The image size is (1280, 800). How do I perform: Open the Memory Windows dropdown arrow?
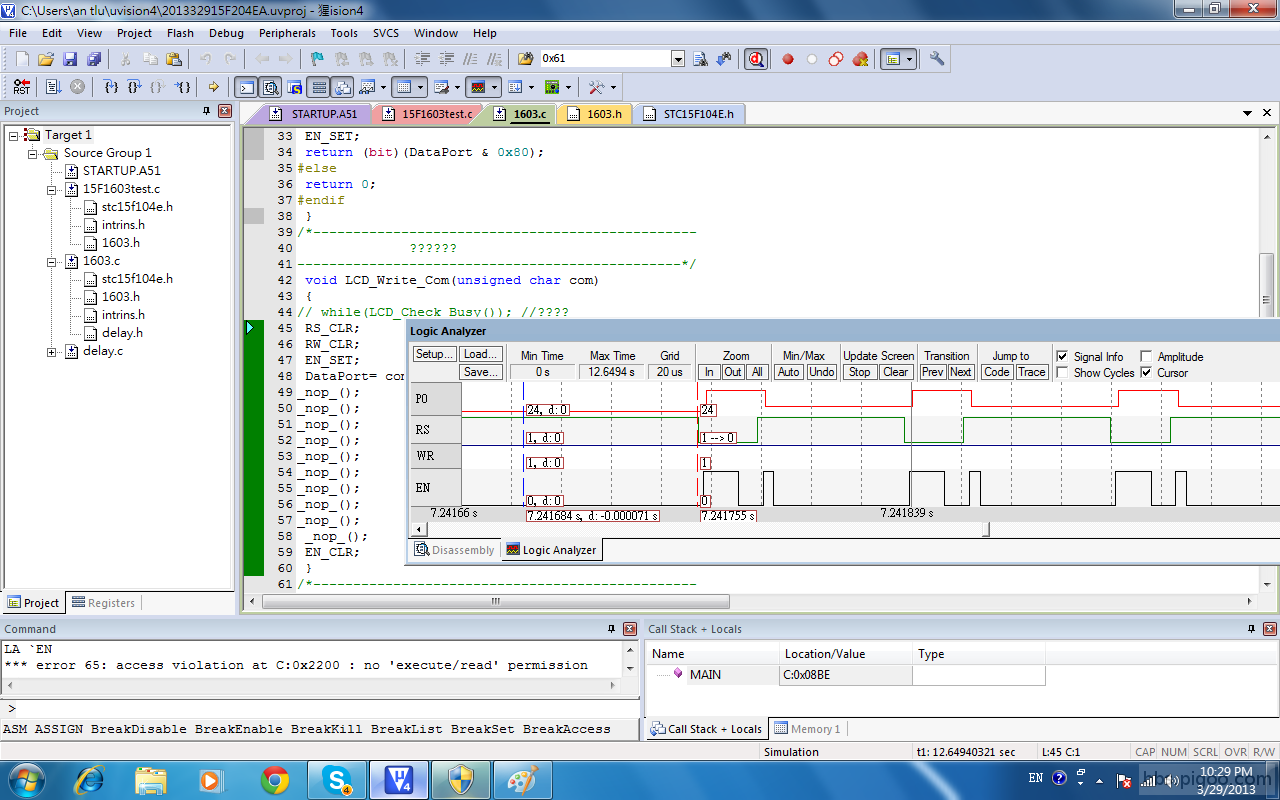pos(420,87)
